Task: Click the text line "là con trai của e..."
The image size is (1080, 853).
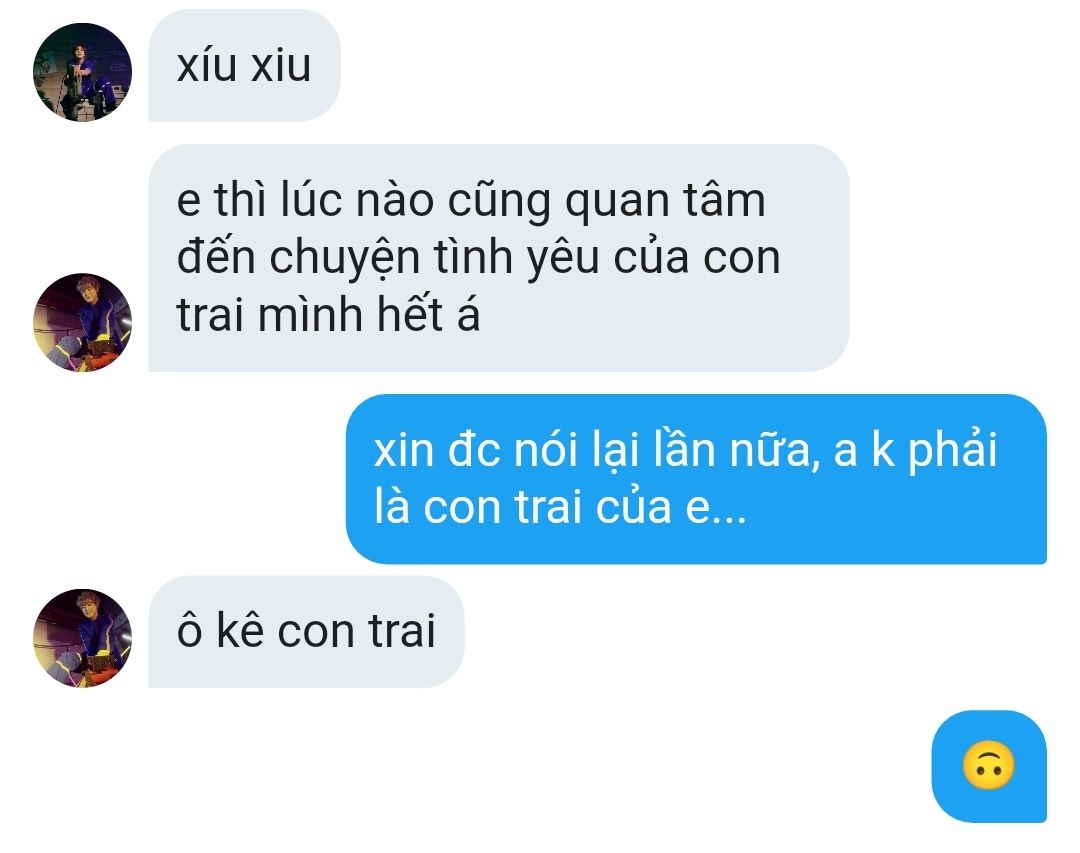Action: 560,507
